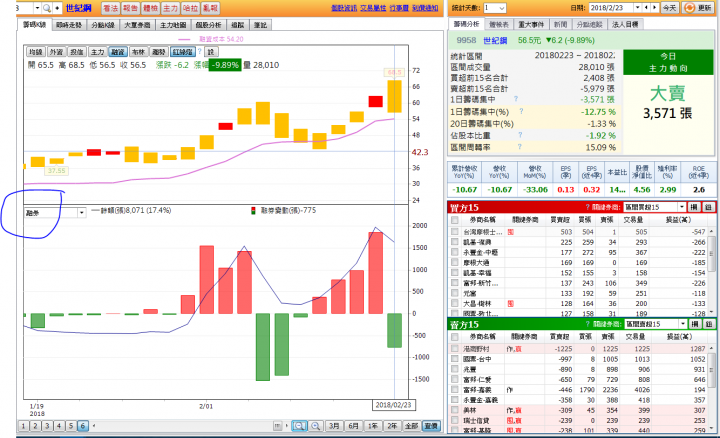The width and height of the screenshot is (720, 438).
Task: Select the 1年 range button
Action: point(373,426)
